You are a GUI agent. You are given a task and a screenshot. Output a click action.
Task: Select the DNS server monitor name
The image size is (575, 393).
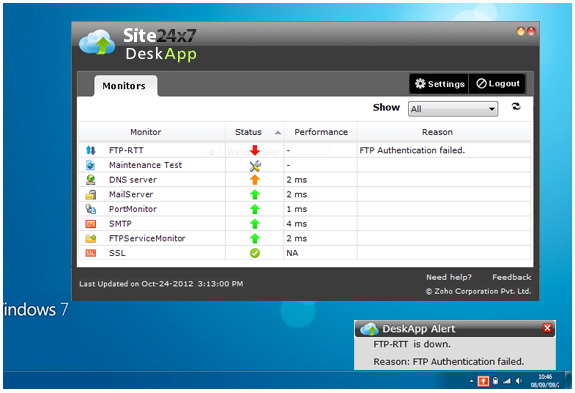[133, 180]
